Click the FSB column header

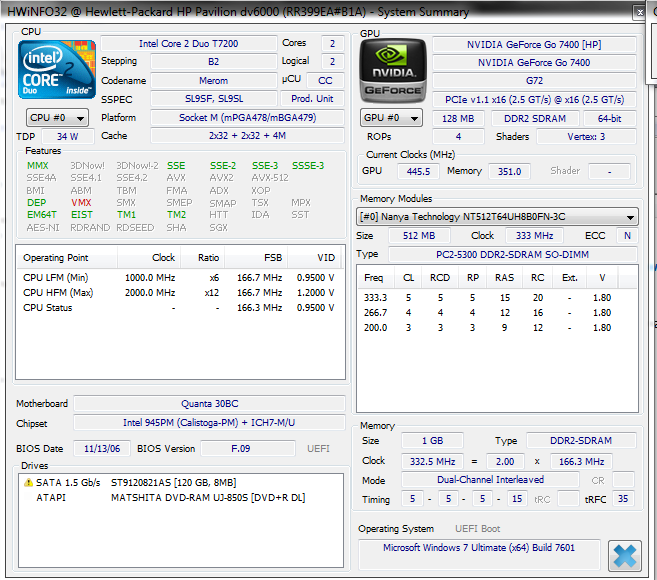(256, 258)
